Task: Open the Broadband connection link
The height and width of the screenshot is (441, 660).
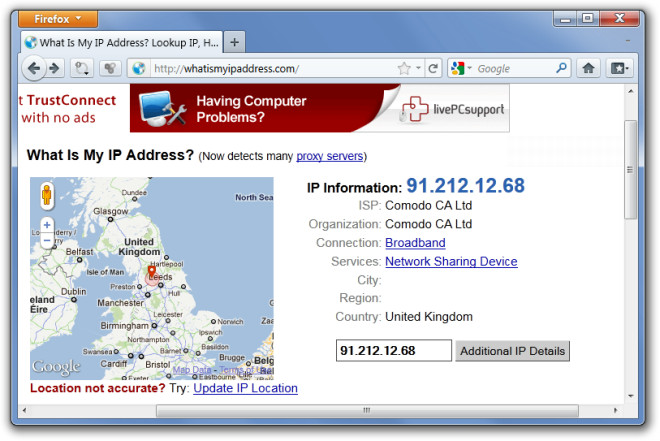Action: pos(415,243)
